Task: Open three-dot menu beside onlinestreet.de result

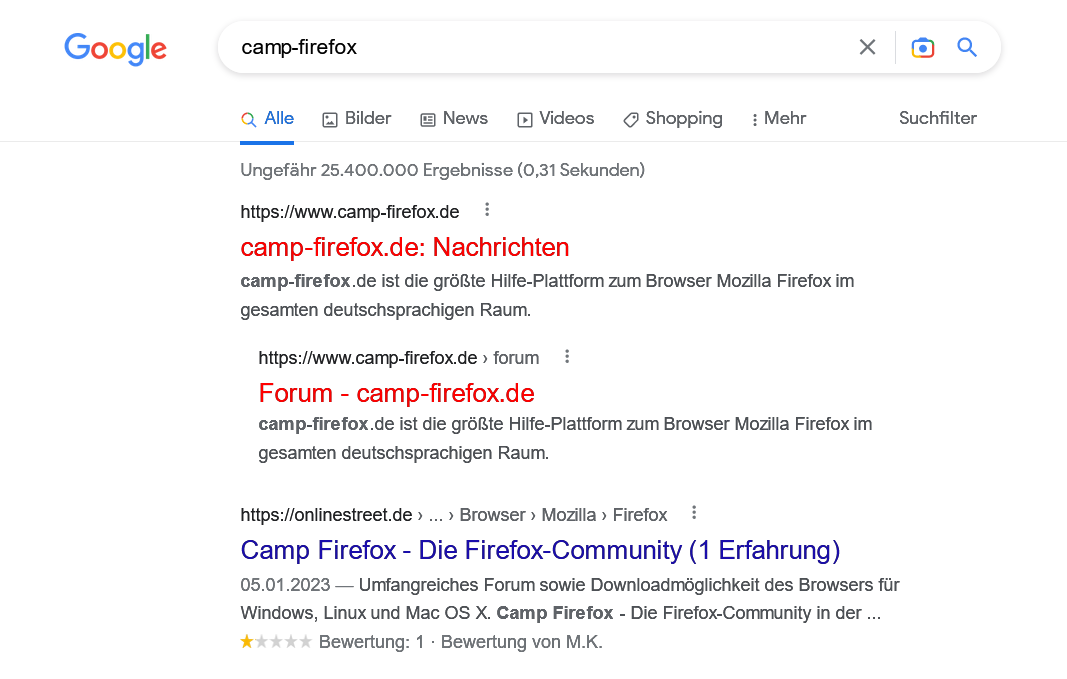Action: (x=694, y=513)
